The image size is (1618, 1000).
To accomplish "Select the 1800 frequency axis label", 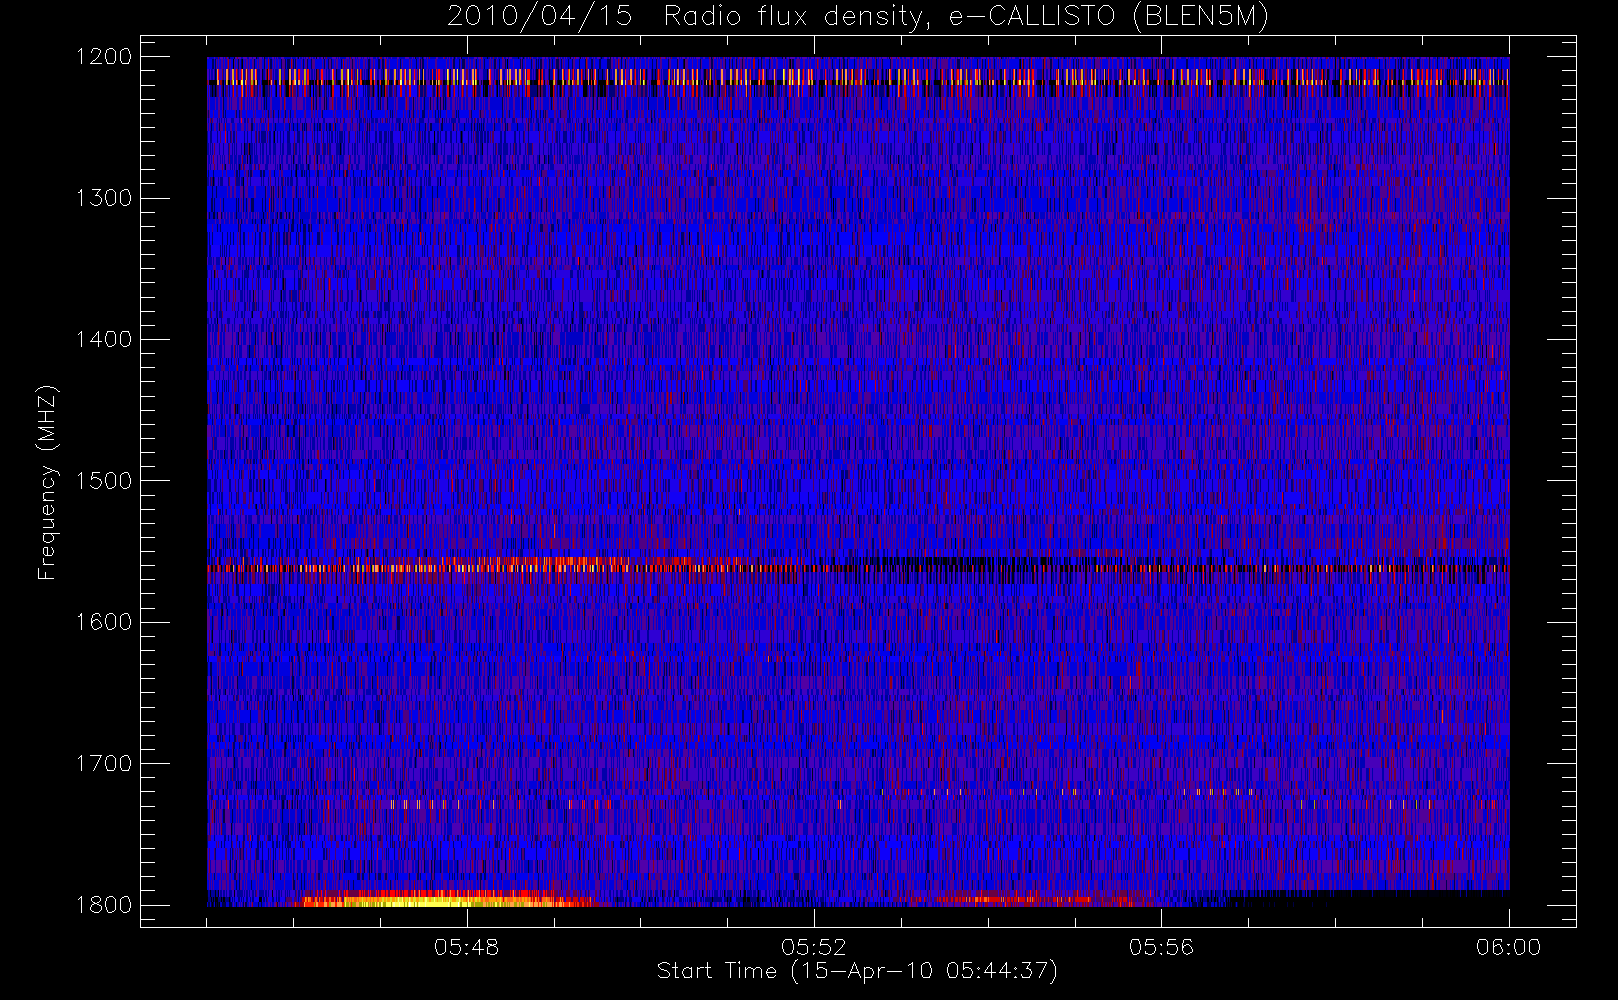I will [x=104, y=905].
